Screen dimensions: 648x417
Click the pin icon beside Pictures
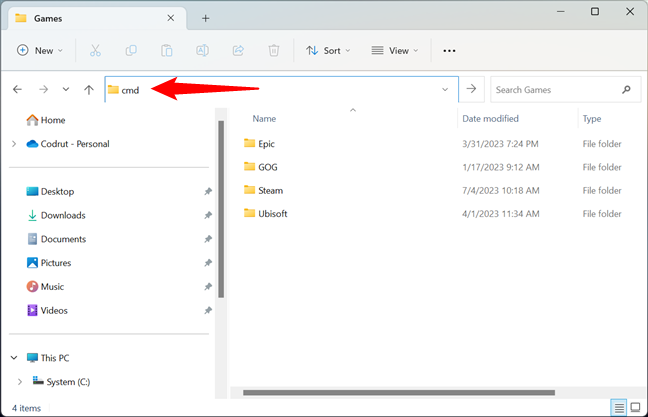(x=208, y=263)
